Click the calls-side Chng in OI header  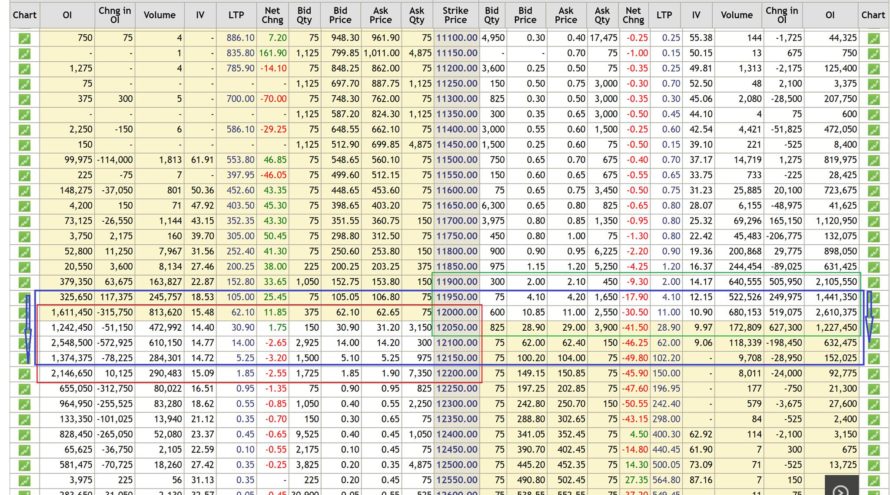[115, 15]
